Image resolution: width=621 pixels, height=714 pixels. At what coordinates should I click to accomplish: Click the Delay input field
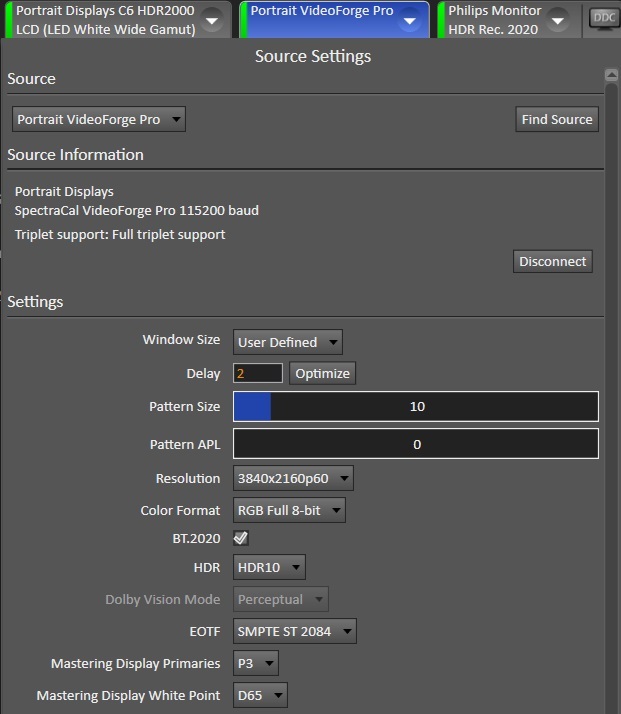pyautogui.click(x=258, y=373)
